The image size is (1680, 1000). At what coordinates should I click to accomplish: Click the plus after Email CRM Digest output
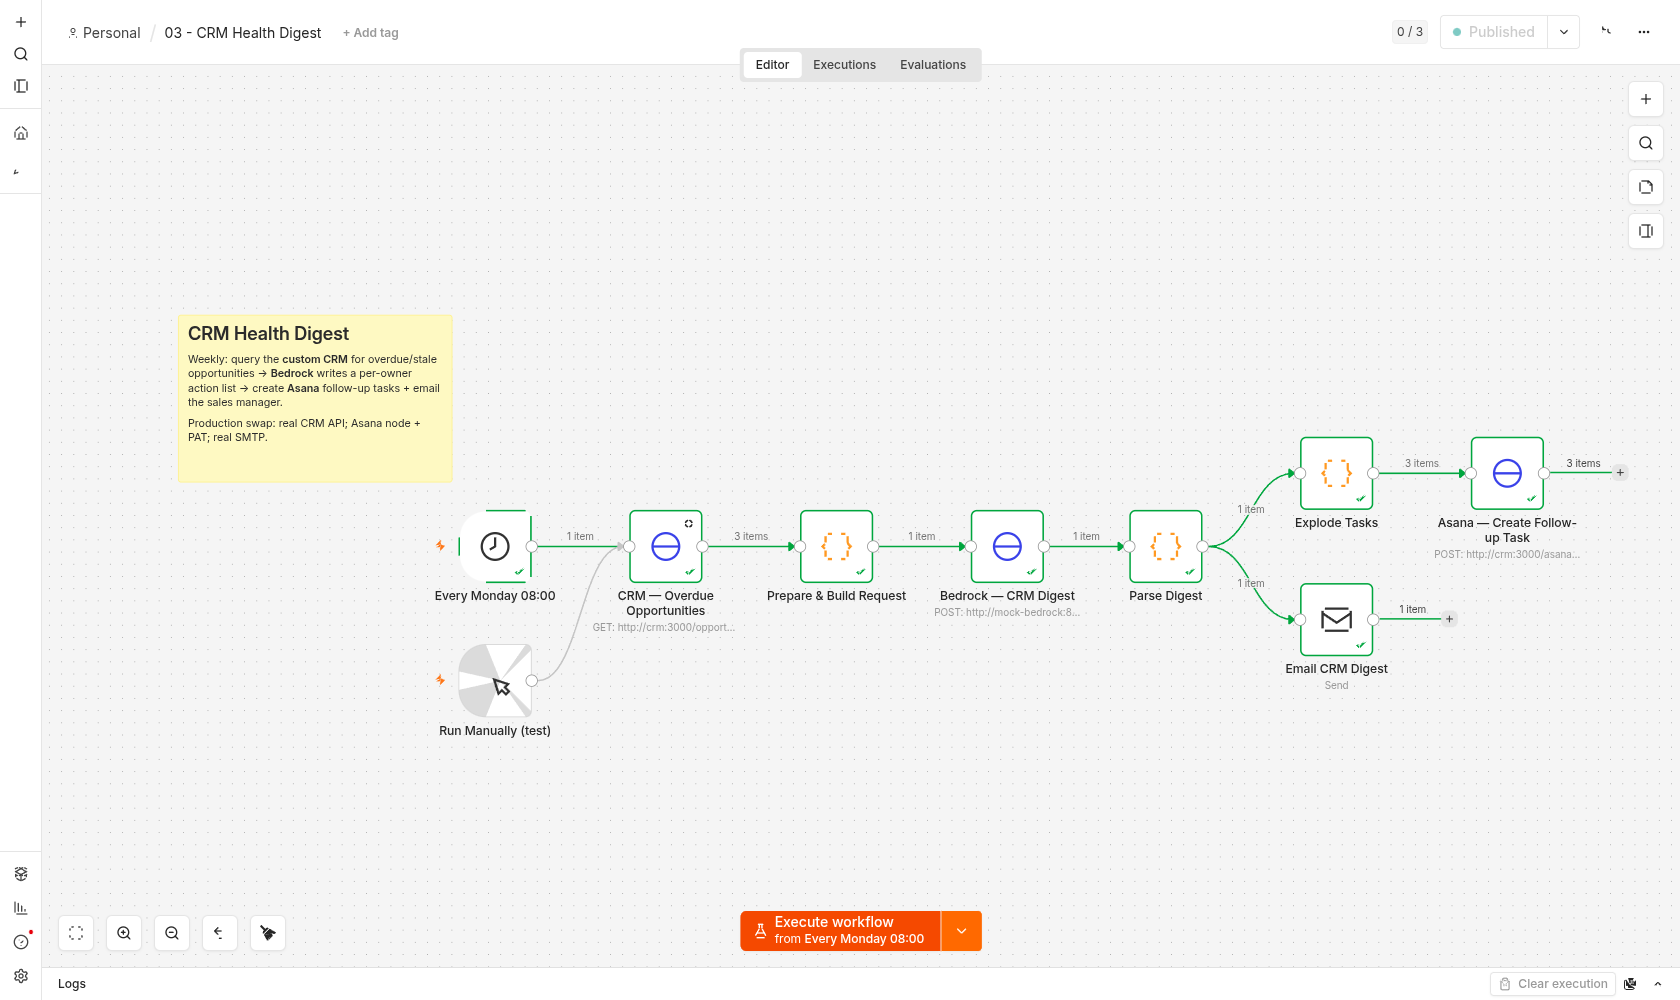pyautogui.click(x=1449, y=619)
